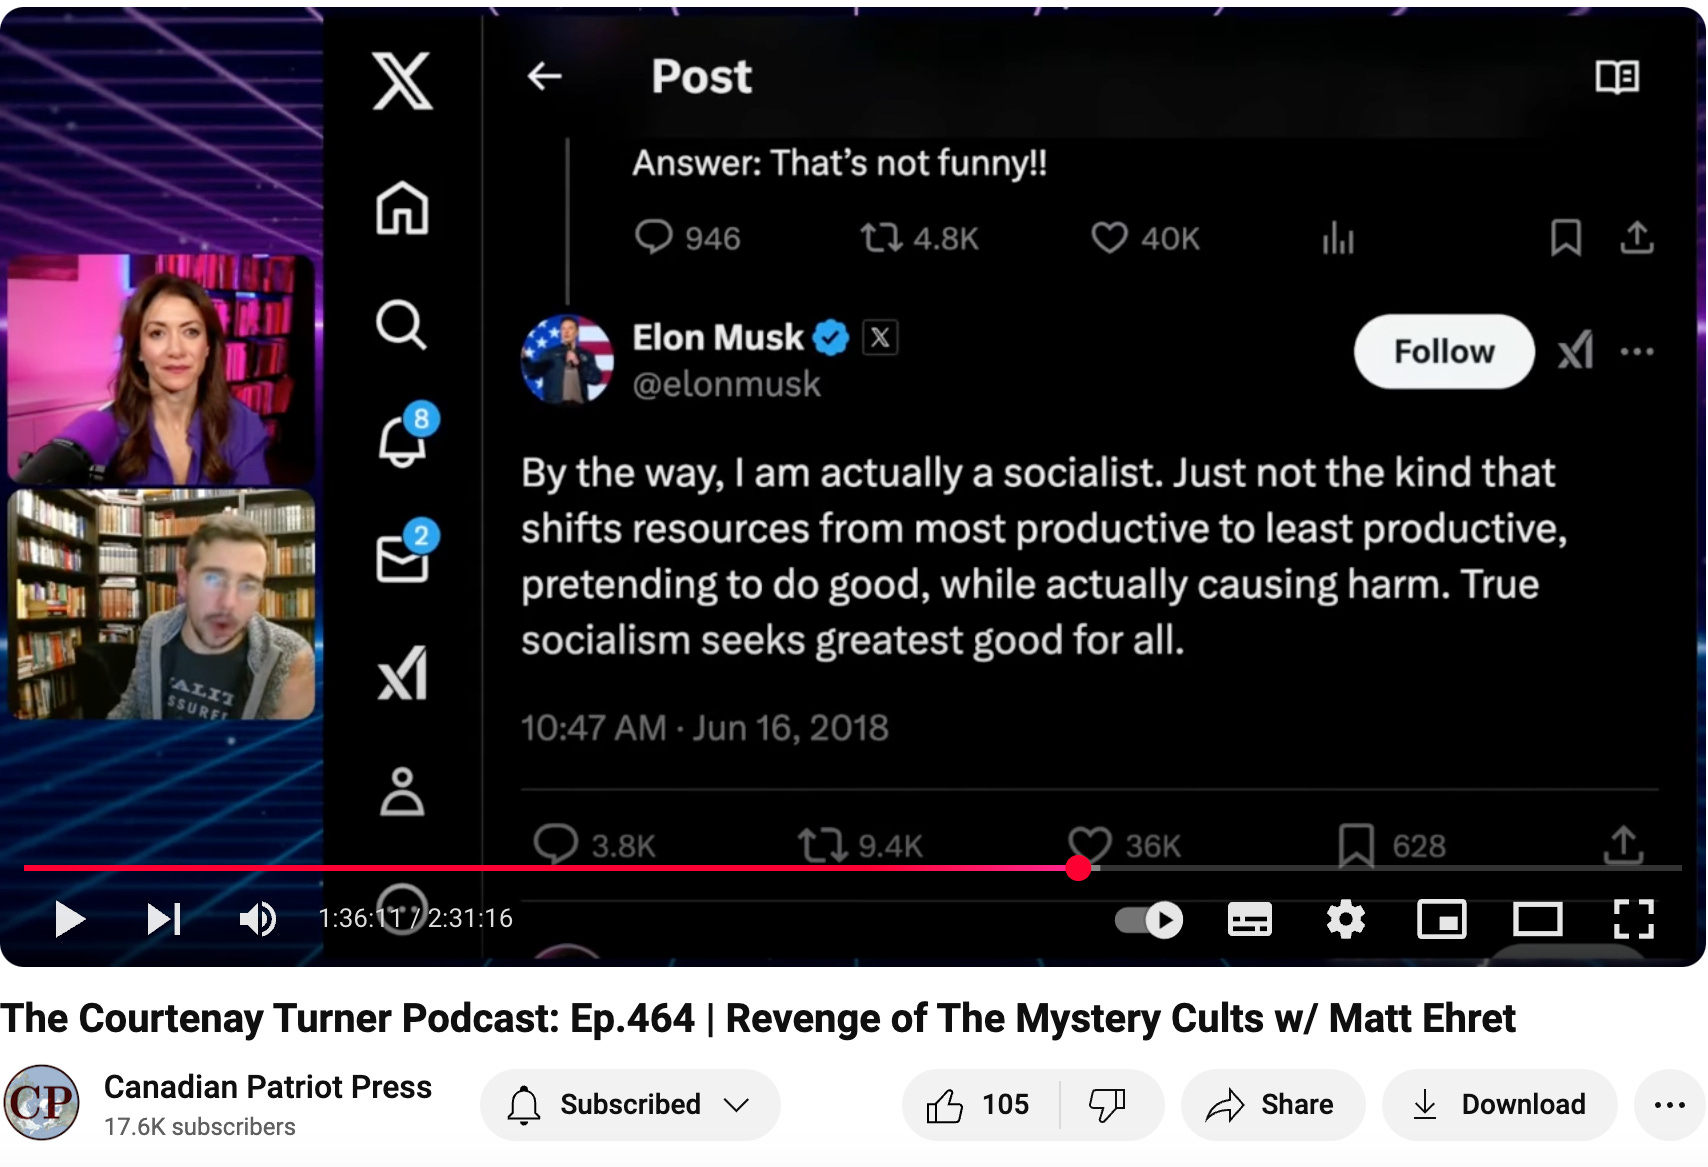Skip to the next video

coord(164,918)
